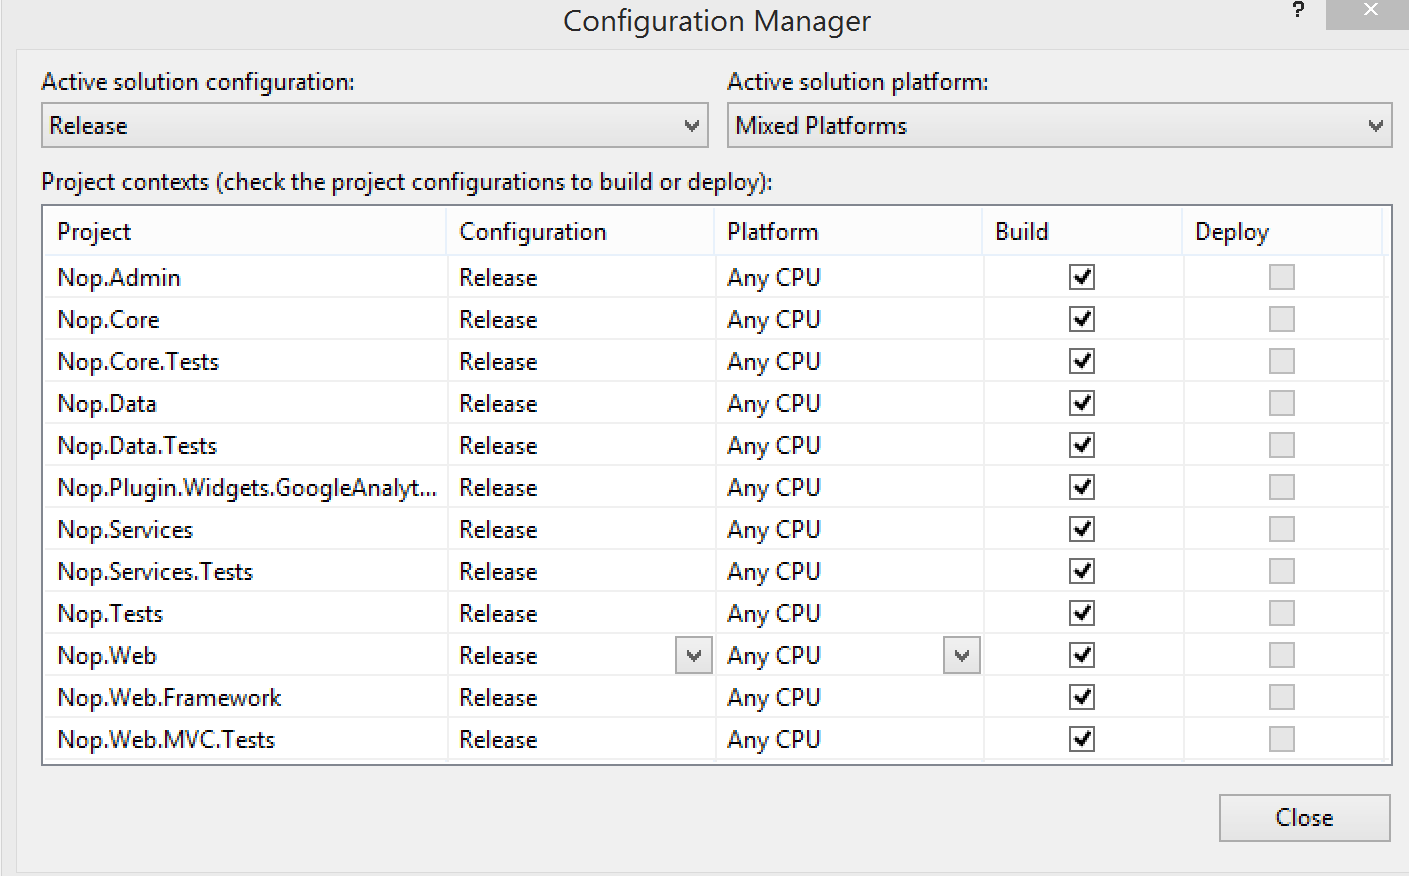
Task: Click the Project column header
Action: pyautogui.click(x=94, y=232)
